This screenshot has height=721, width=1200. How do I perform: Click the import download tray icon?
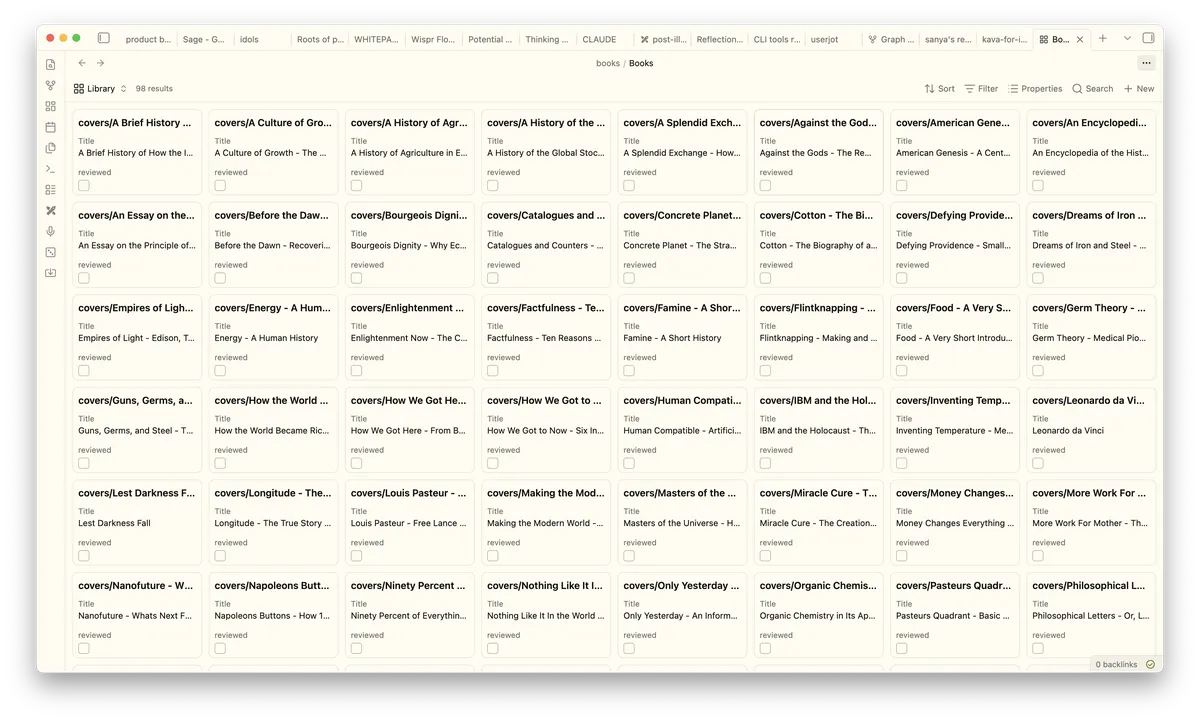[x=51, y=273]
